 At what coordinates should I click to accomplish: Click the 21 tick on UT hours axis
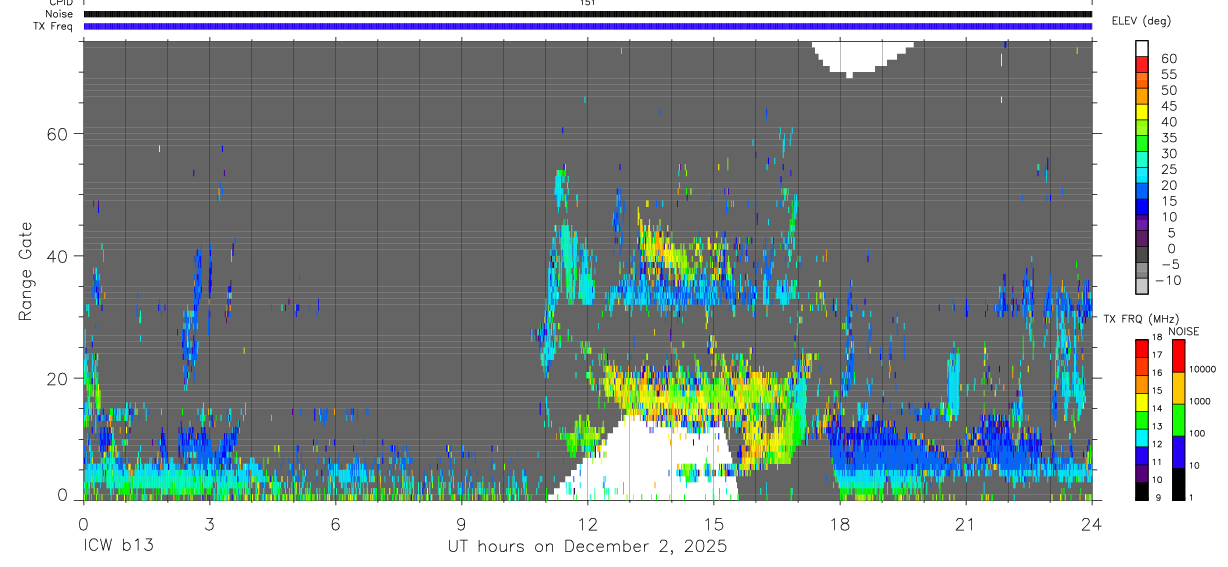pyautogui.click(x=966, y=524)
